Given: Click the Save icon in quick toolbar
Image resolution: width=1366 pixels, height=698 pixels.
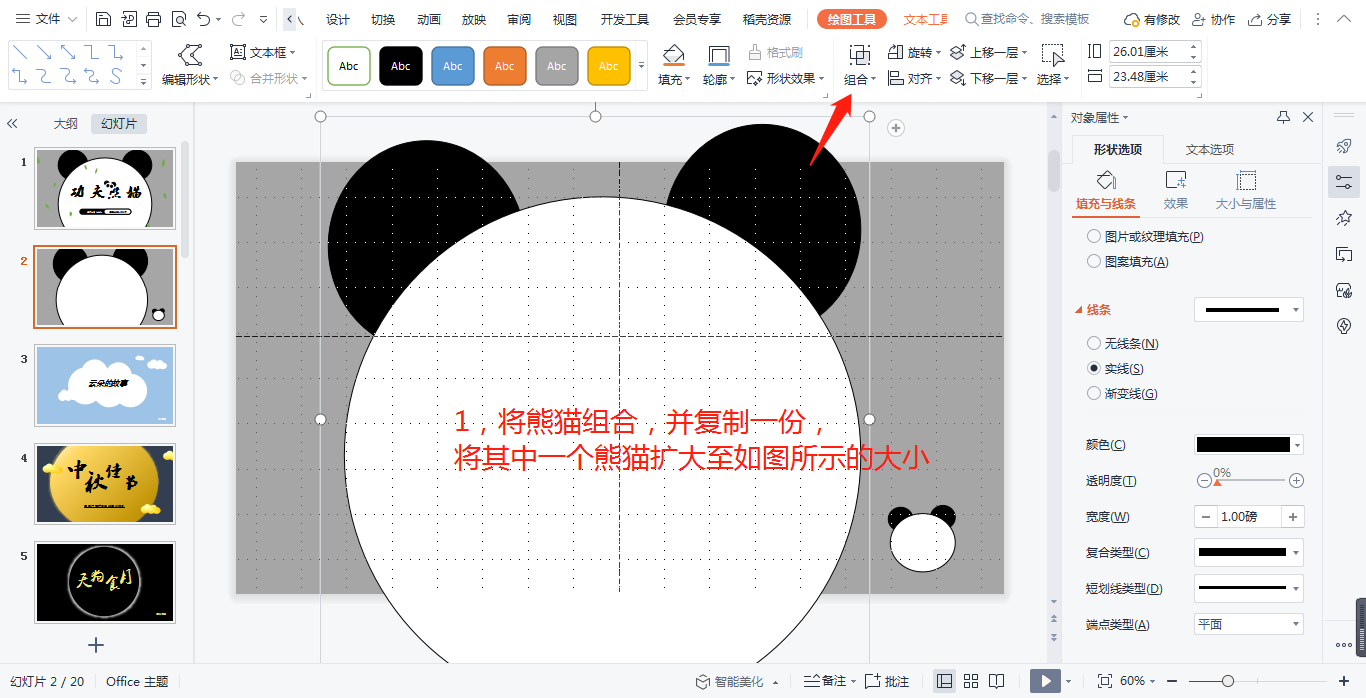Looking at the screenshot, I should point(104,19).
